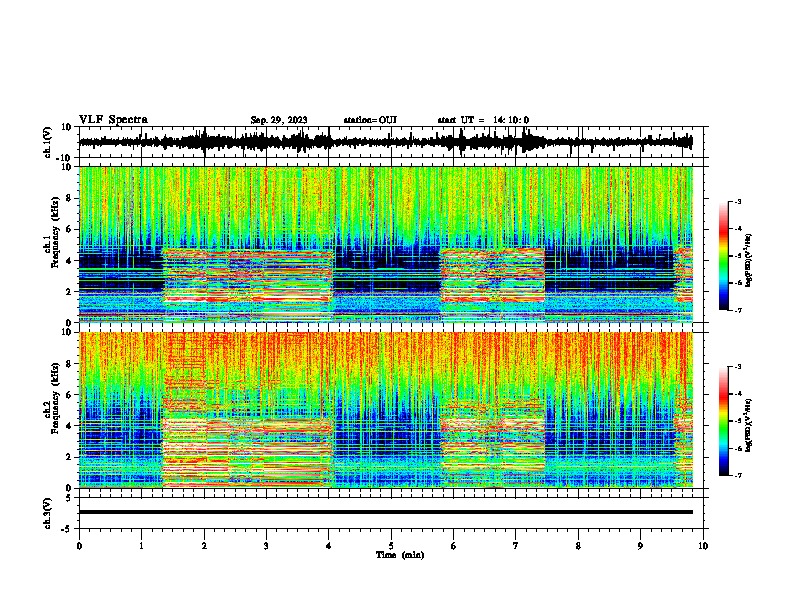Click the "ch.1(V)" waveform axis label

(x=48, y=142)
